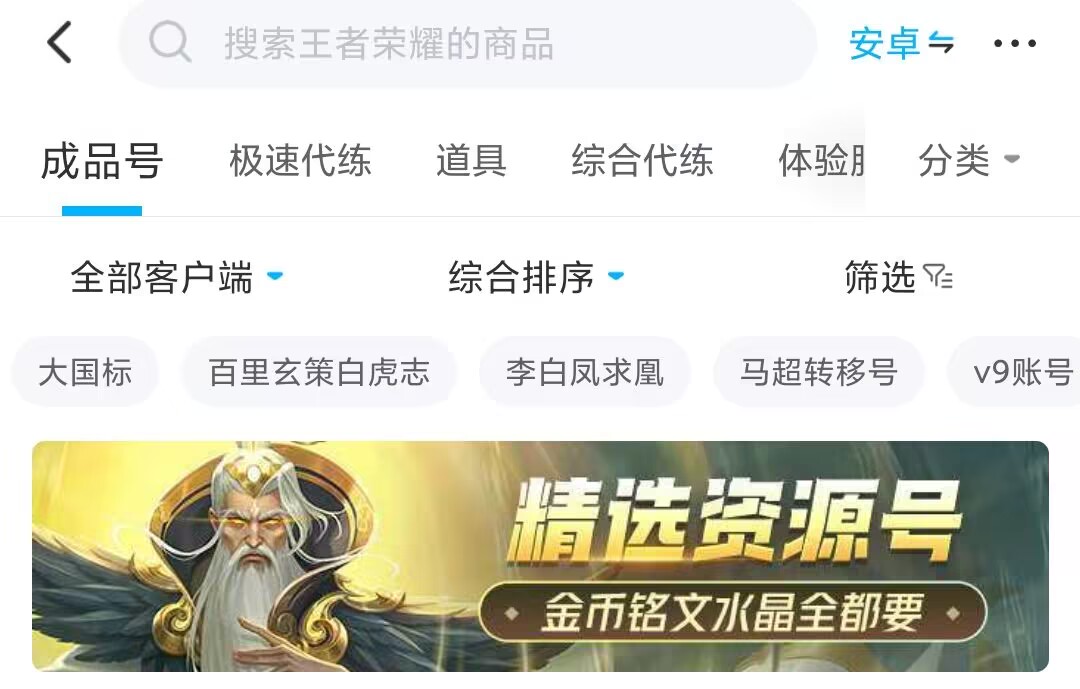Go to the 综合代练 tab
The image size is (1080, 689).
pyautogui.click(x=642, y=161)
